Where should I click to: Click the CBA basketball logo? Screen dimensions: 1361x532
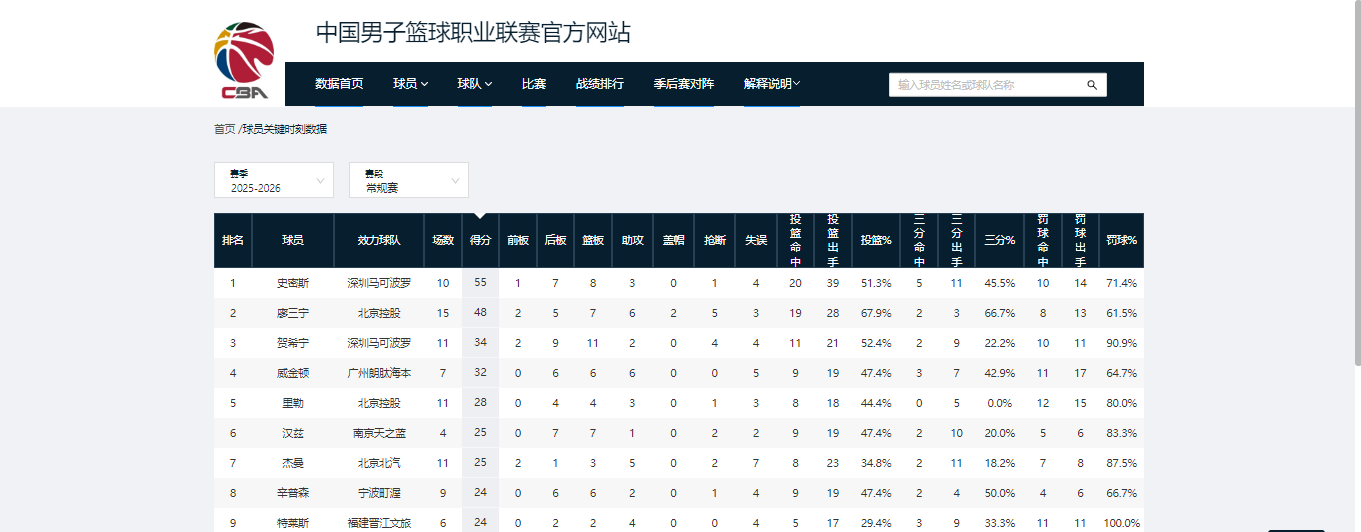click(x=245, y=60)
